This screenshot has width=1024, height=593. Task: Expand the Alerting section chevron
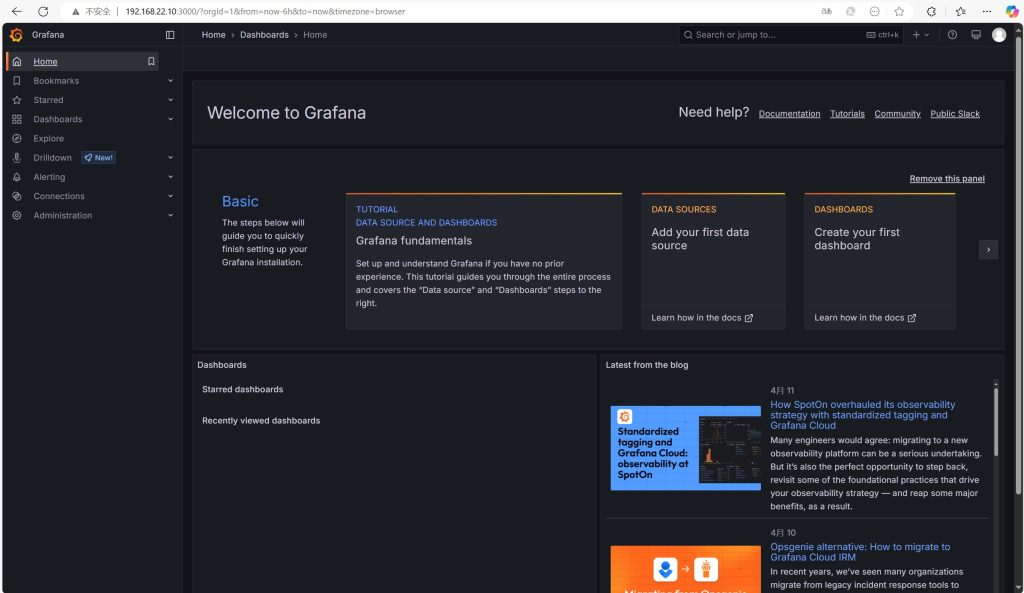pyautogui.click(x=170, y=177)
